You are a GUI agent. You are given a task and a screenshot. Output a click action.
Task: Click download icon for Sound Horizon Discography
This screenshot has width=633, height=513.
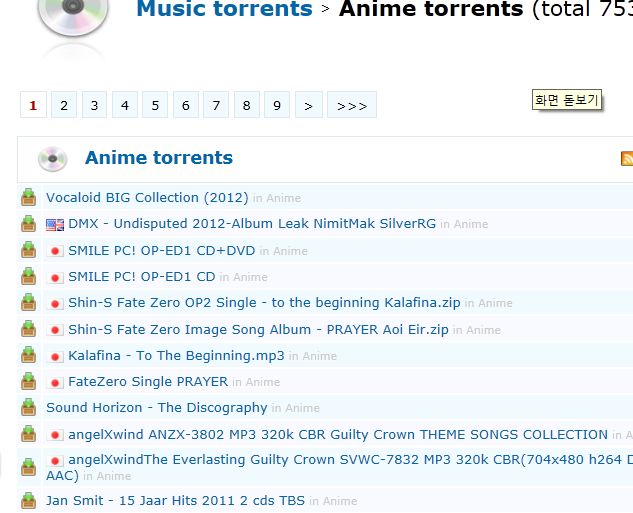click(x=28, y=408)
